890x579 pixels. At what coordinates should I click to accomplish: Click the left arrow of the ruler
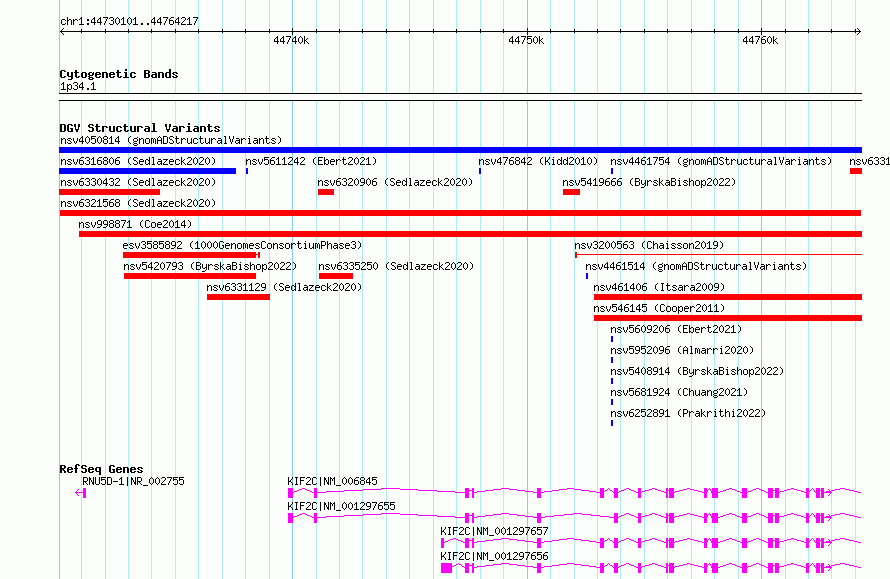62,31
